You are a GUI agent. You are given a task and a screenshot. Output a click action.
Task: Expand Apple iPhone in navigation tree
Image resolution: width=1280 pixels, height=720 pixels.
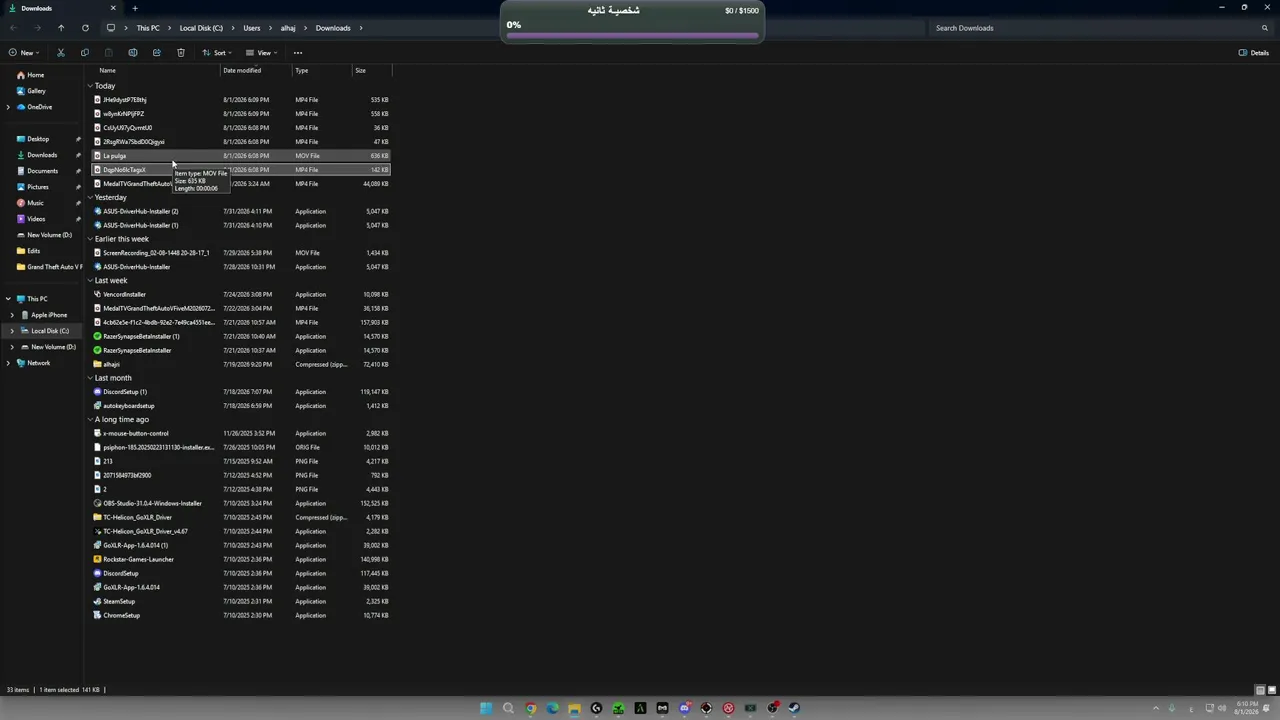[x=12, y=315]
